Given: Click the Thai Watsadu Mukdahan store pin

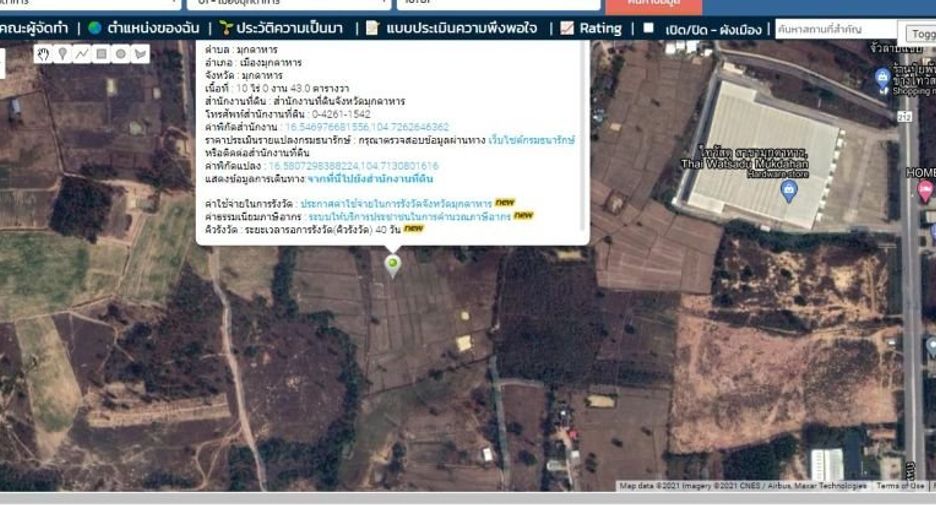Looking at the screenshot, I should 789,191.
